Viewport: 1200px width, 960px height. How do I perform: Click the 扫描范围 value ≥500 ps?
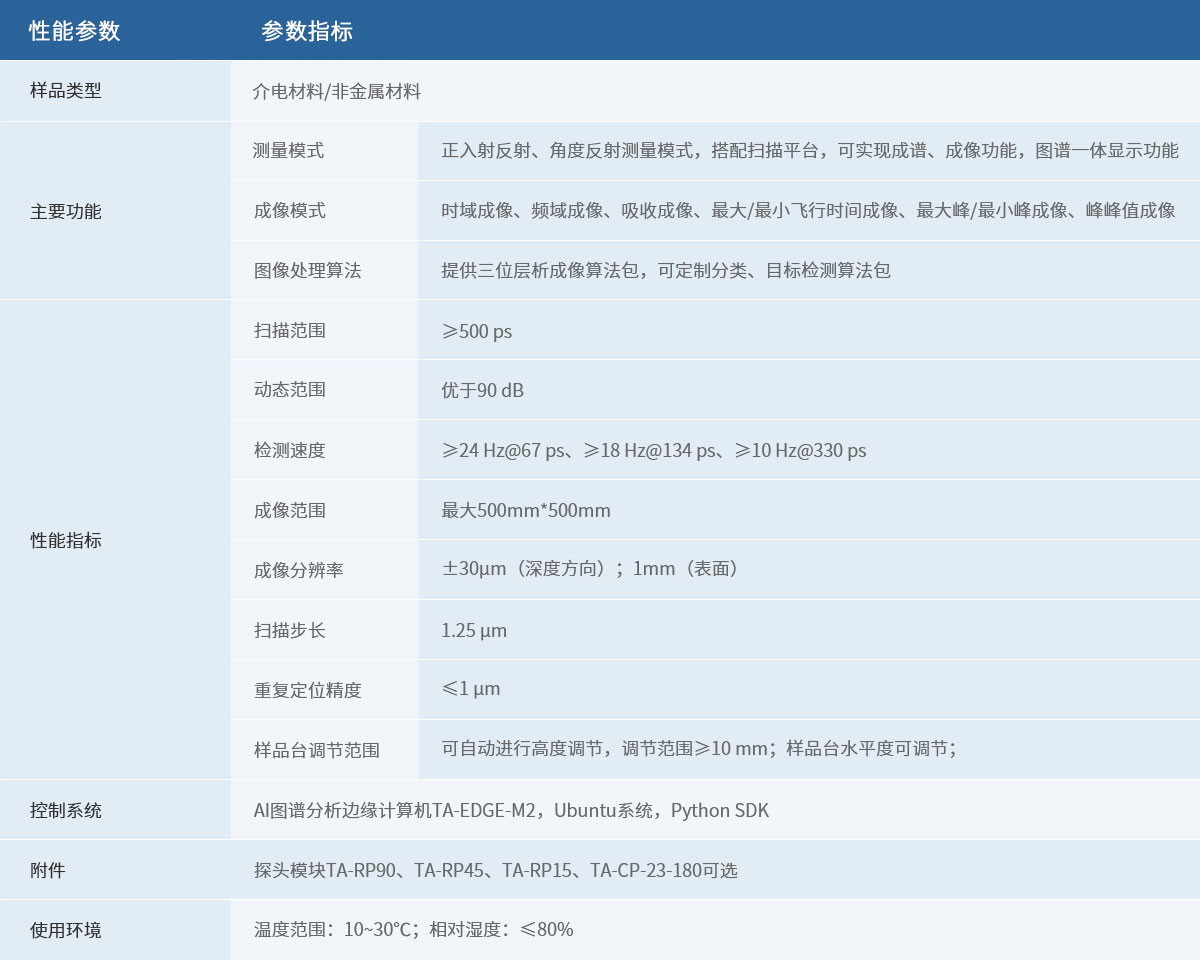pyautogui.click(x=477, y=331)
